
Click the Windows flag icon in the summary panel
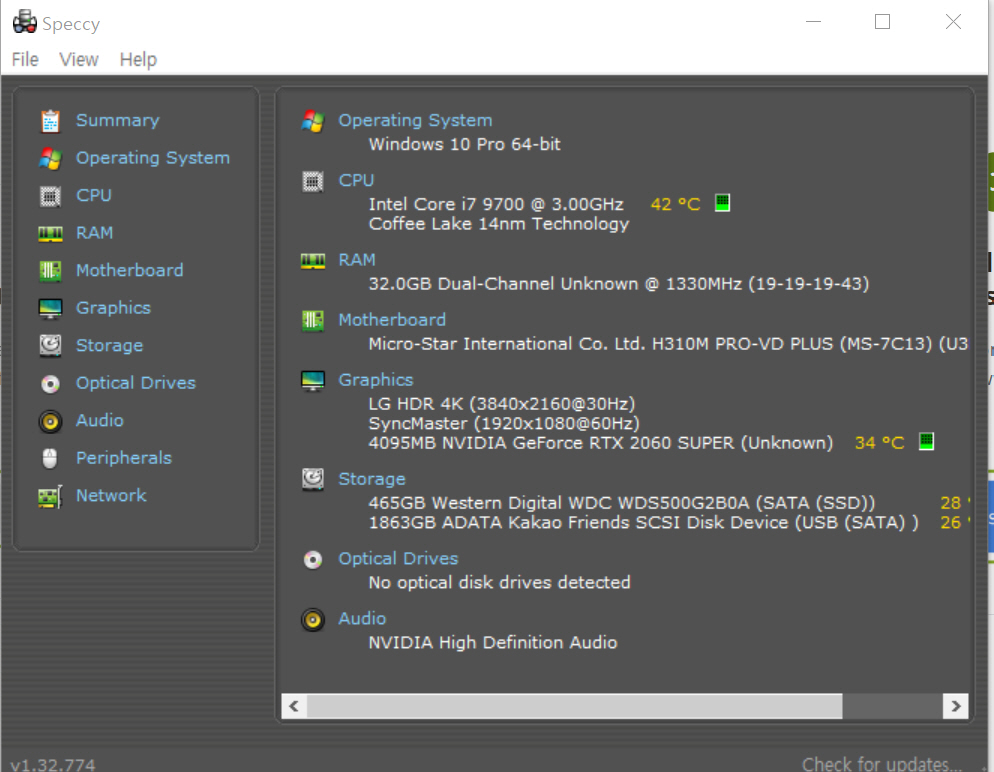(x=313, y=120)
